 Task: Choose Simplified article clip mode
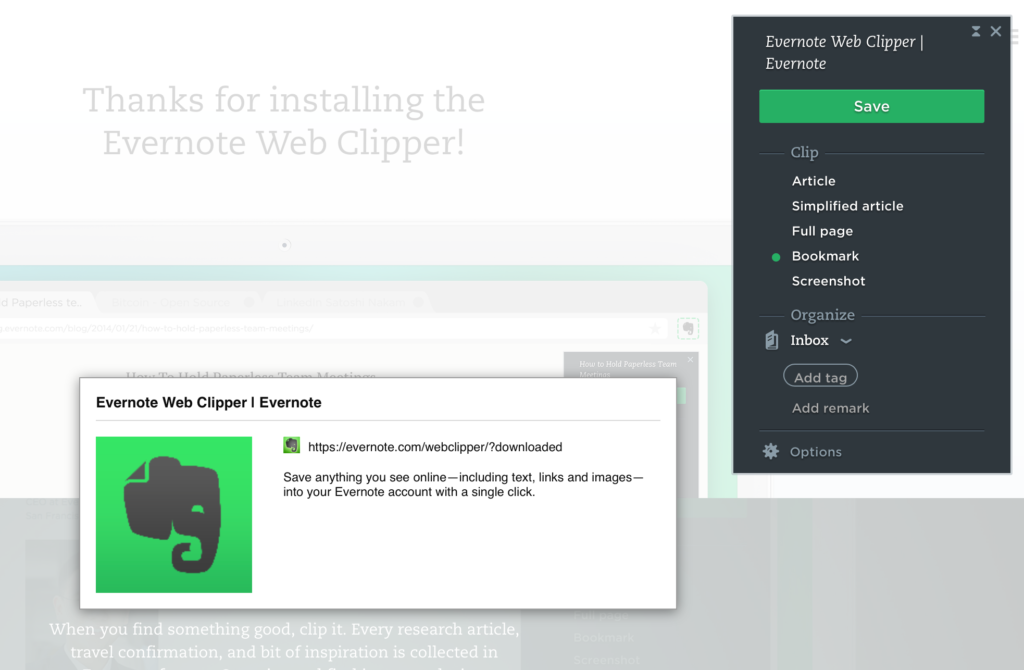847,206
